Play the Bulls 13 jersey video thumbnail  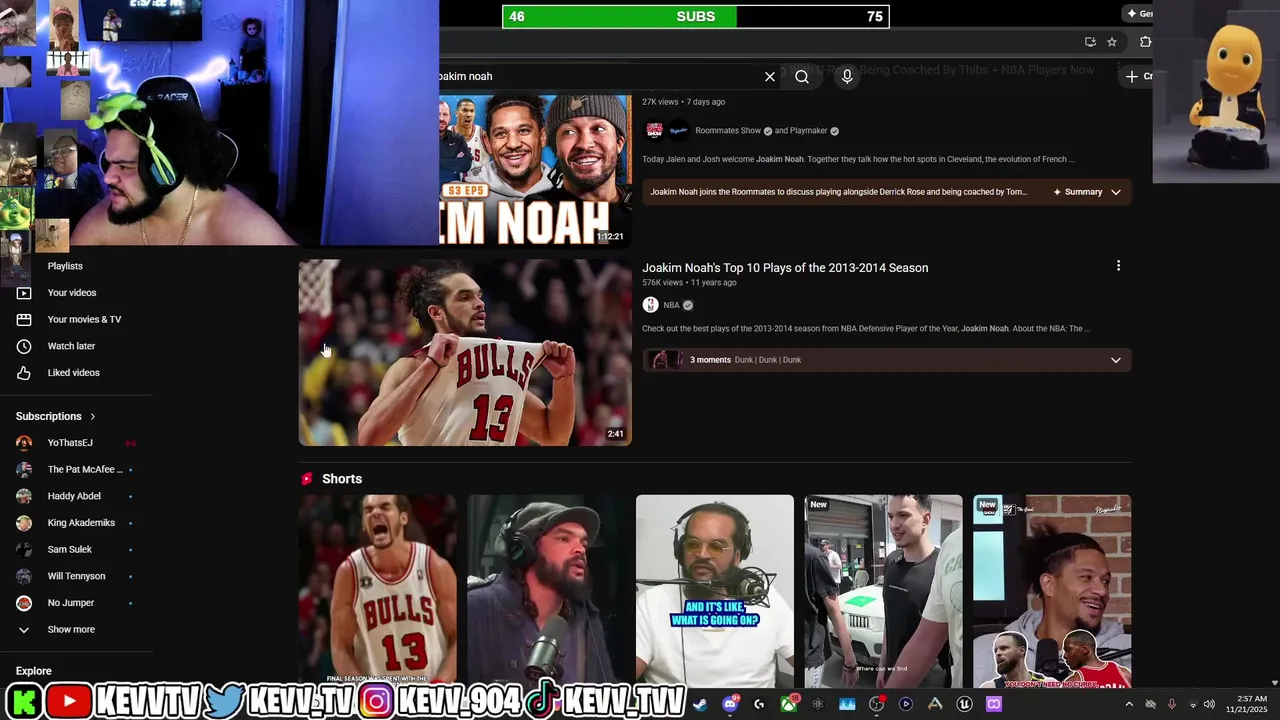(x=465, y=353)
